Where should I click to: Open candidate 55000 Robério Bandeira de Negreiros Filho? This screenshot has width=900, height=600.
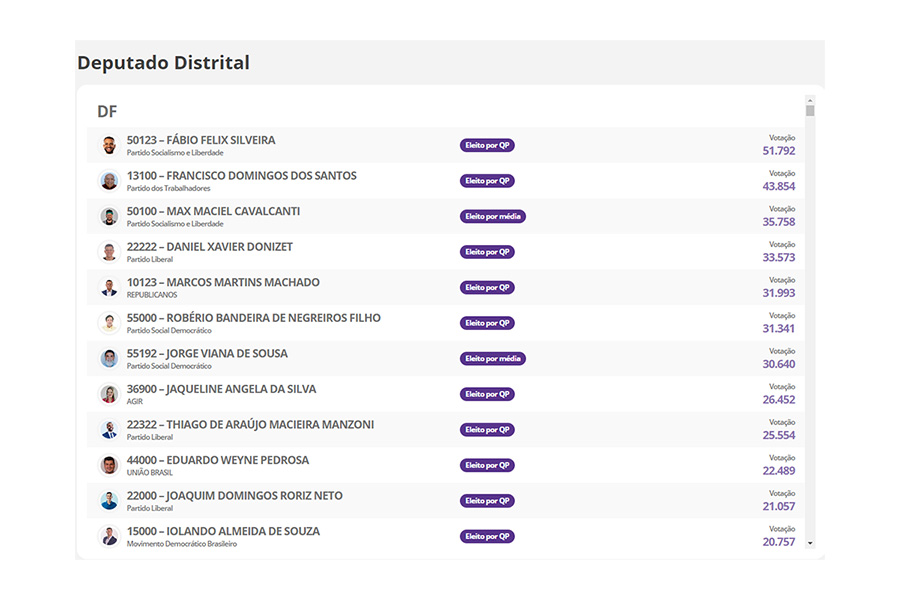coord(253,318)
